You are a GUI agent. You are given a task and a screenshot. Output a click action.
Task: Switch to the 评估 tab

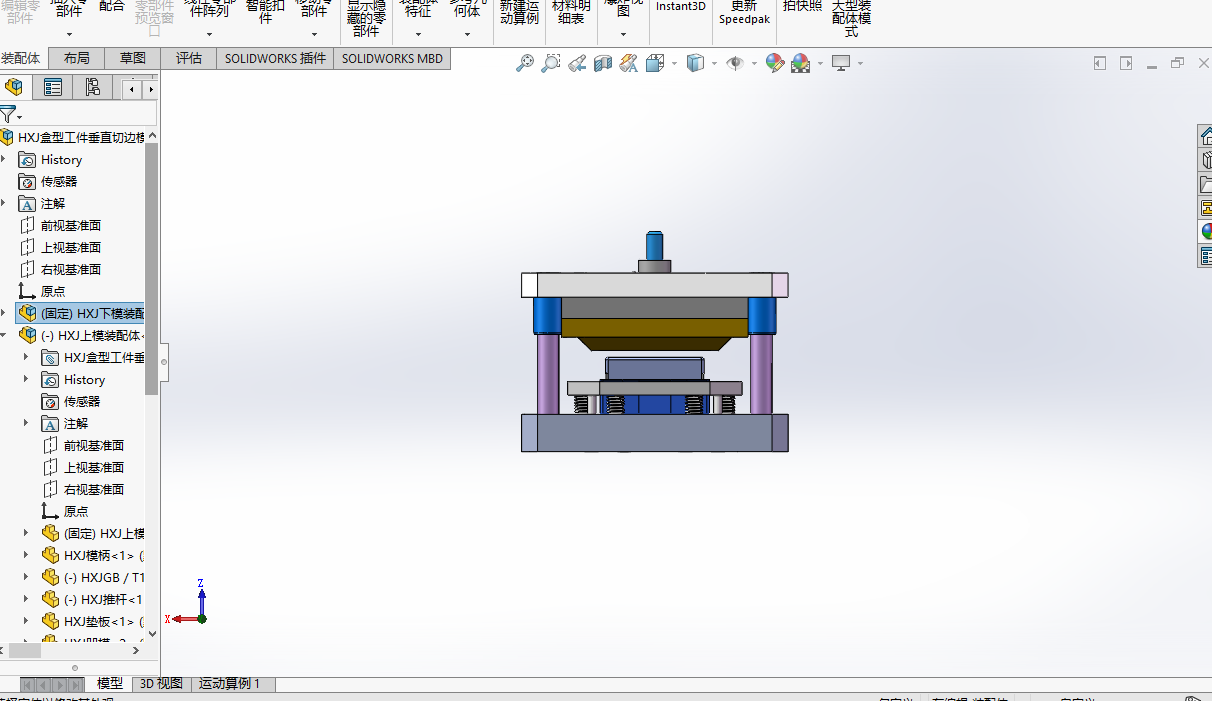coord(189,59)
